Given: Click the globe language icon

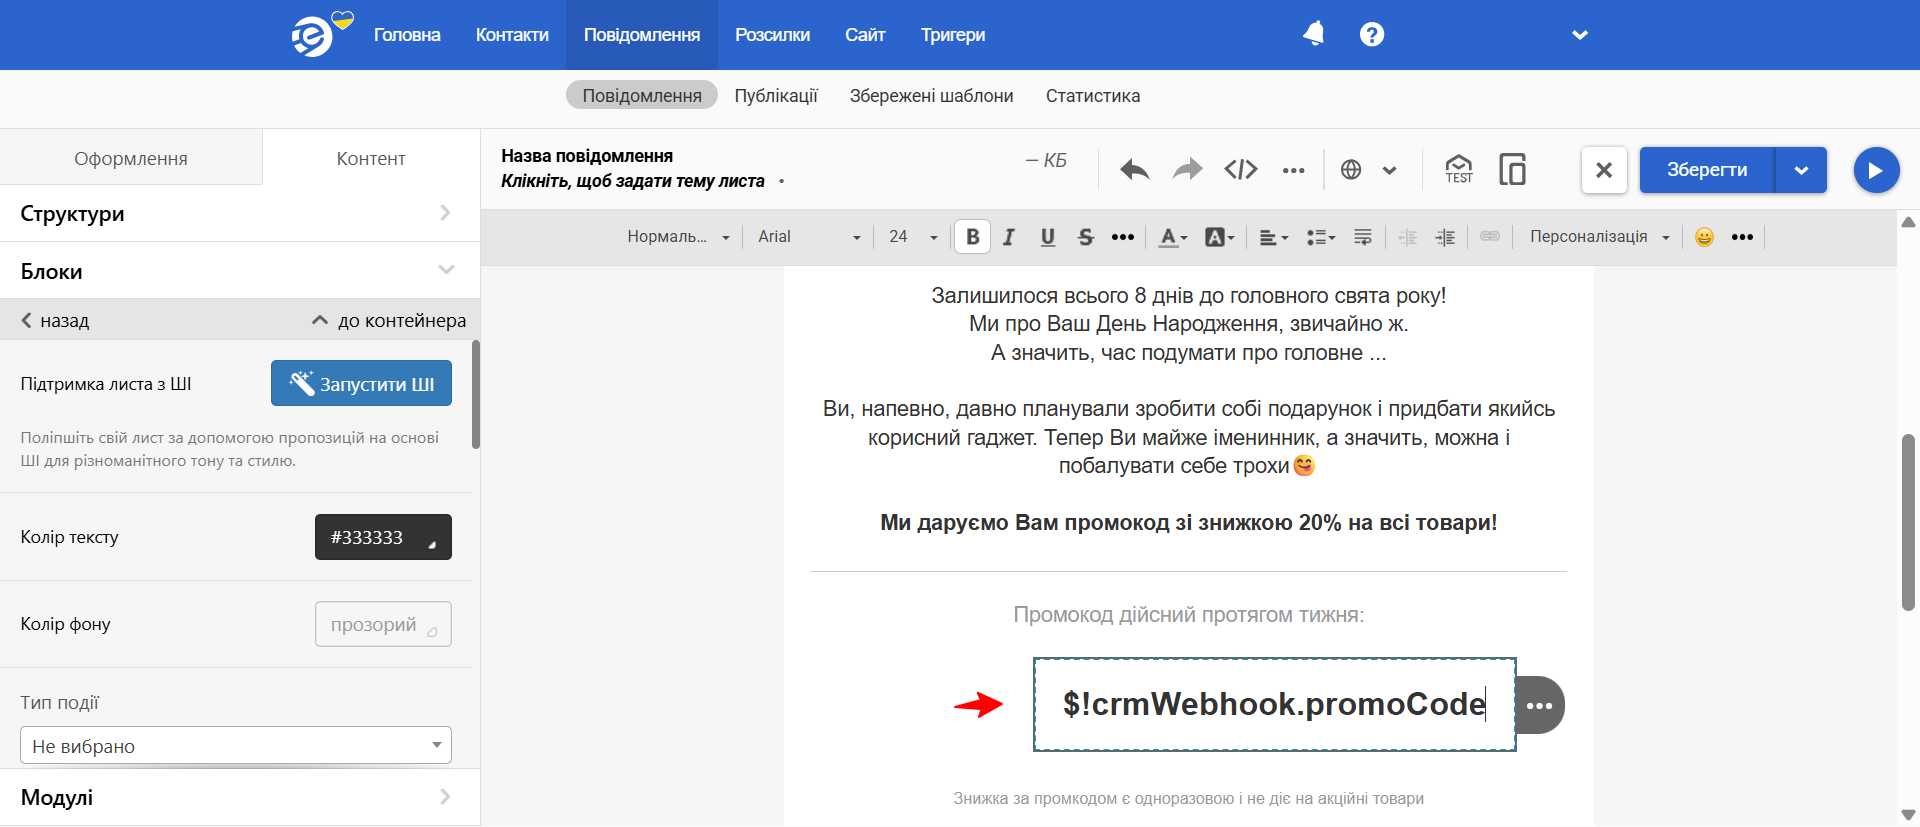Looking at the screenshot, I should (1351, 170).
